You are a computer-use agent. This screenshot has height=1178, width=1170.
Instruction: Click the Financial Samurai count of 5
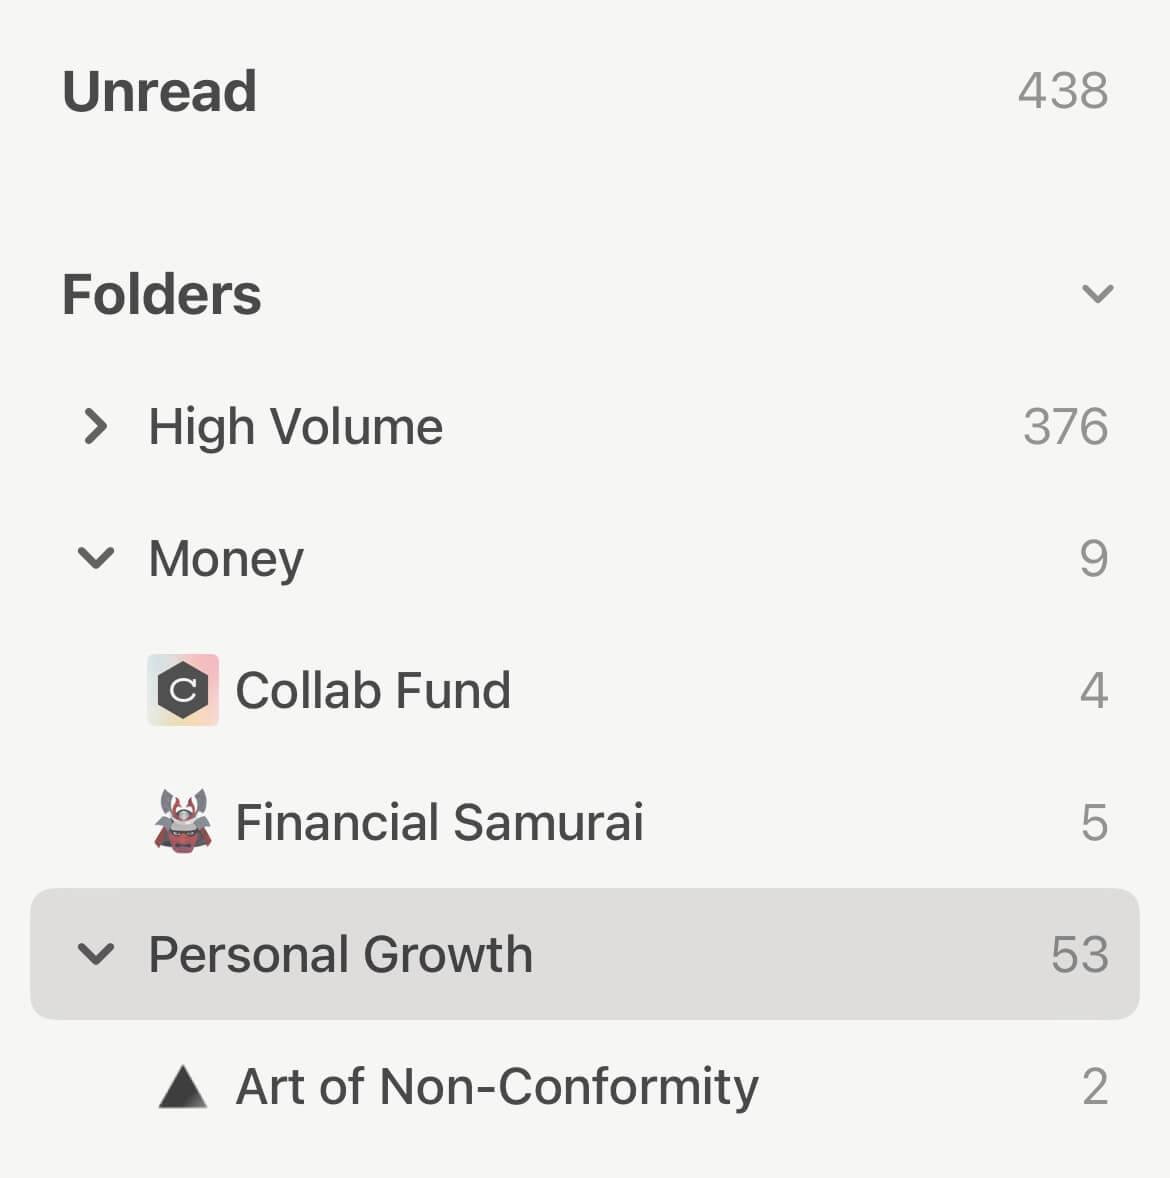click(x=1094, y=822)
